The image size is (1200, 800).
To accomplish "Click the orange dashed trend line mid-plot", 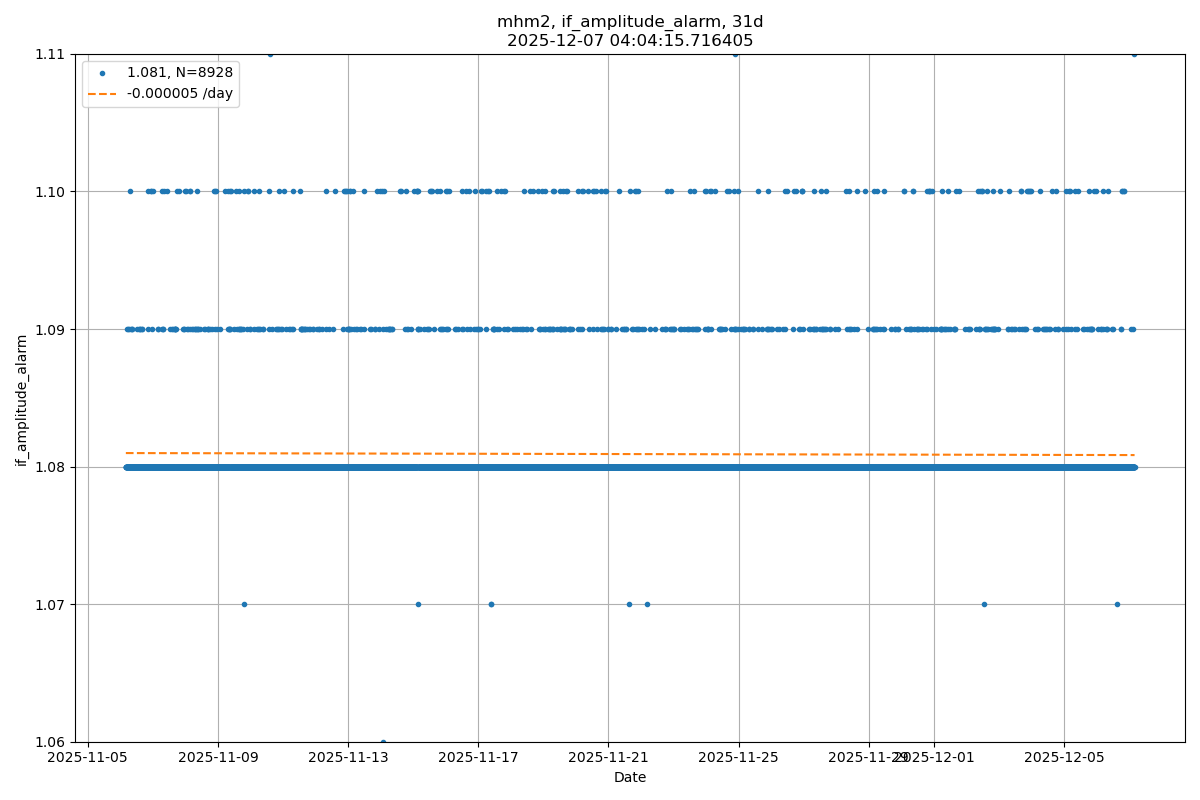I will tap(630, 454).
